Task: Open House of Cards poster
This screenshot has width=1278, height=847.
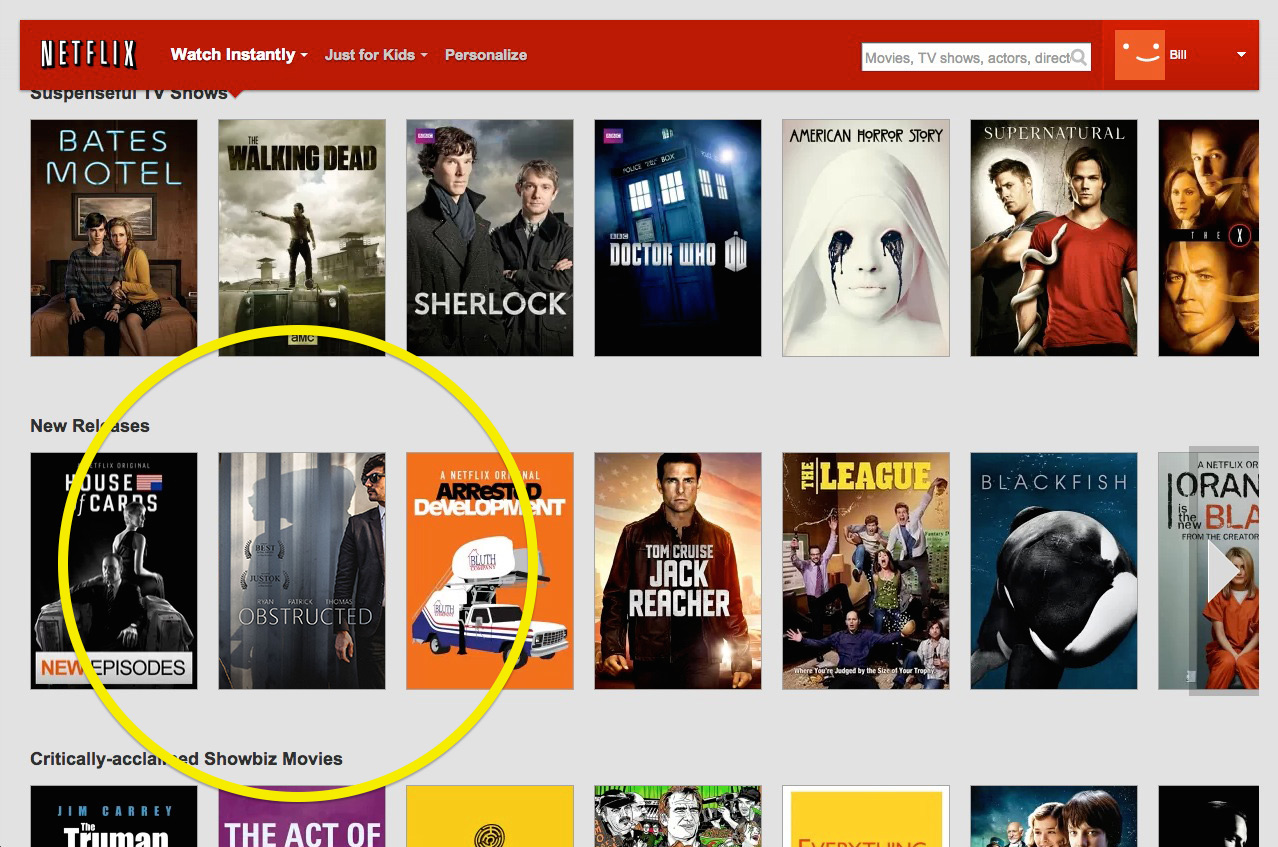Action: coord(114,571)
